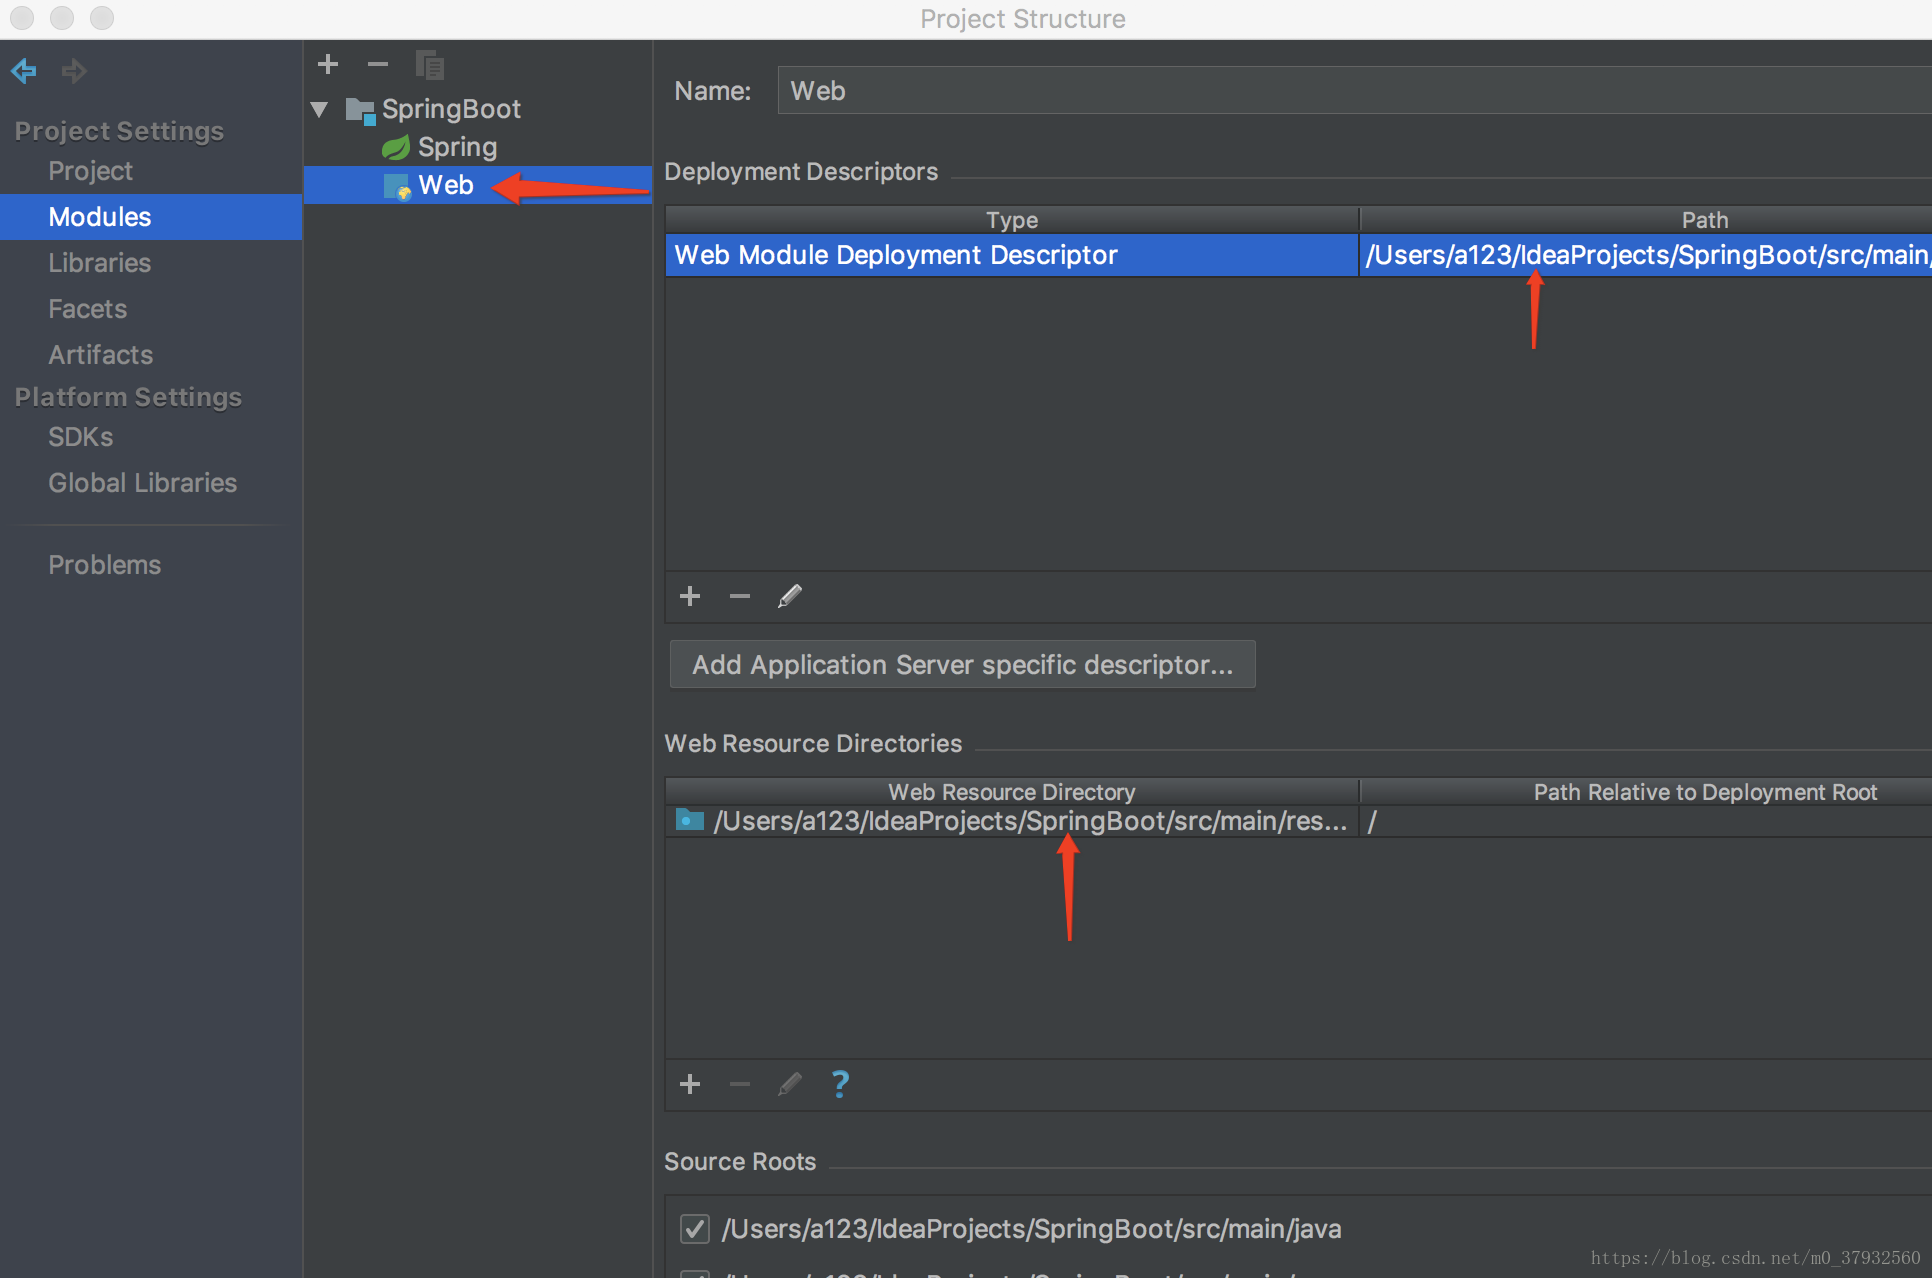
Task: Open Facets settings
Action: pyautogui.click(x=87, y=309)
